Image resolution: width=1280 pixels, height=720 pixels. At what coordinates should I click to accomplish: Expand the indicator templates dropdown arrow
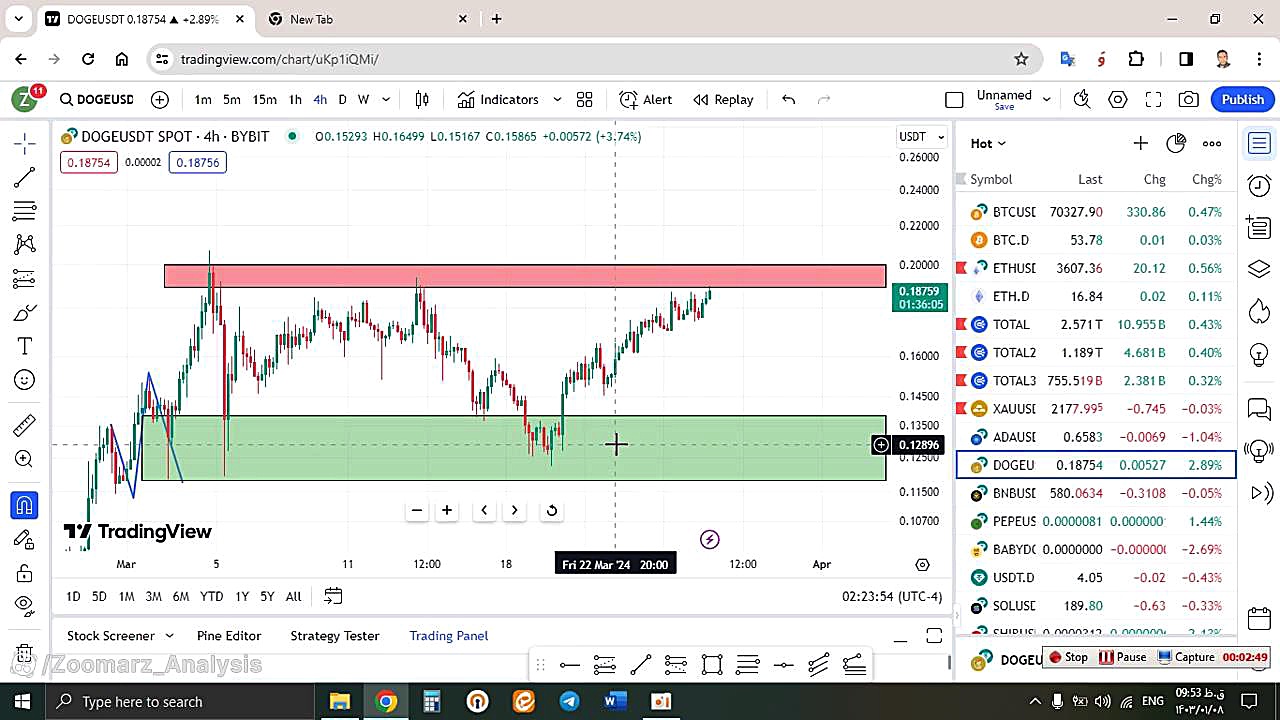(x=557, y=99)
